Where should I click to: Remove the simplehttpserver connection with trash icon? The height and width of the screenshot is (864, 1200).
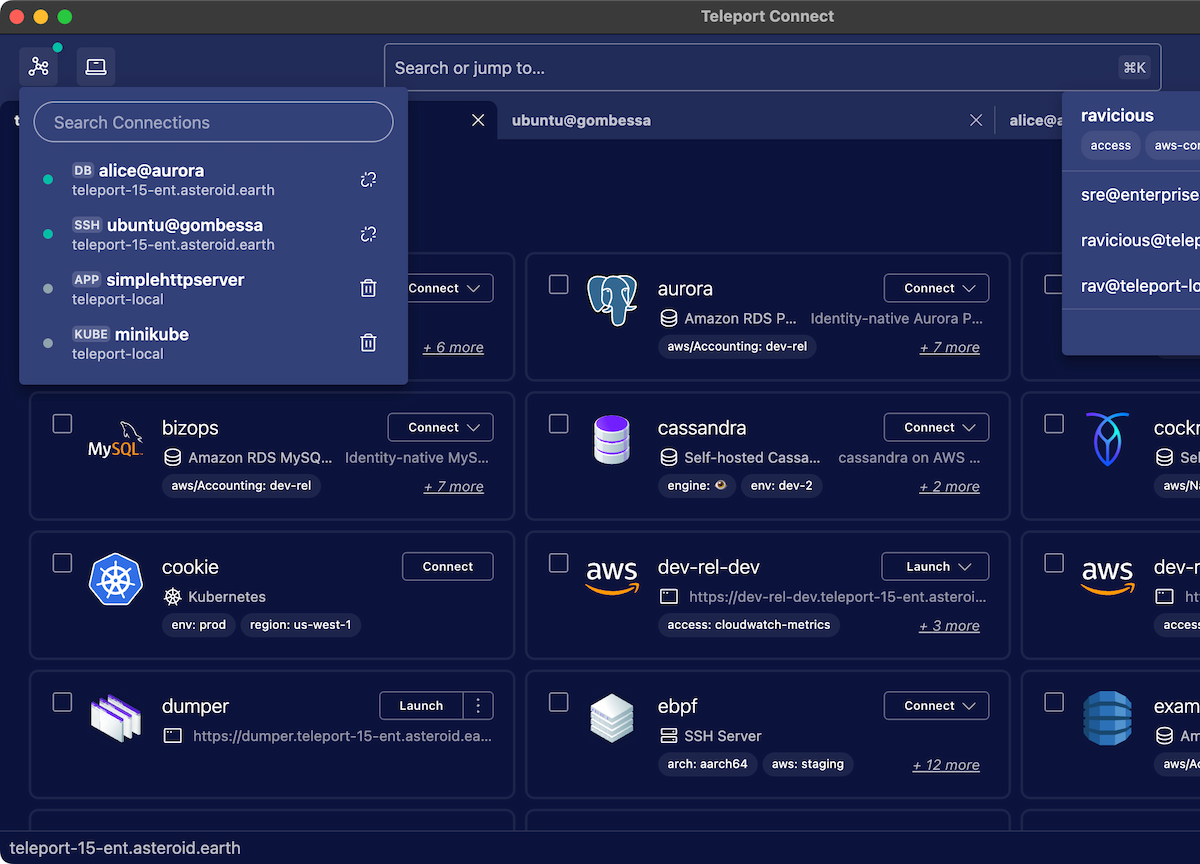point(368,289)
